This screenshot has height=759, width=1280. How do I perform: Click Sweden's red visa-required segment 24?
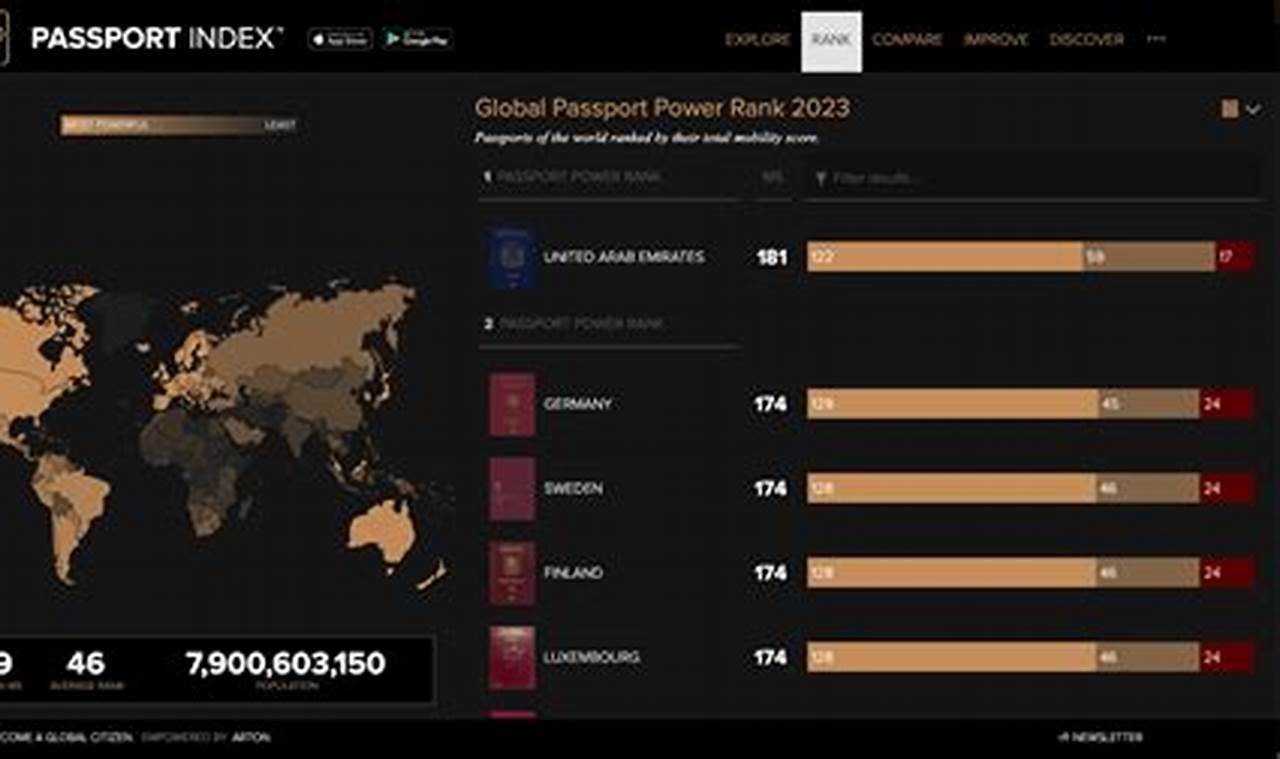[1227, 489]
